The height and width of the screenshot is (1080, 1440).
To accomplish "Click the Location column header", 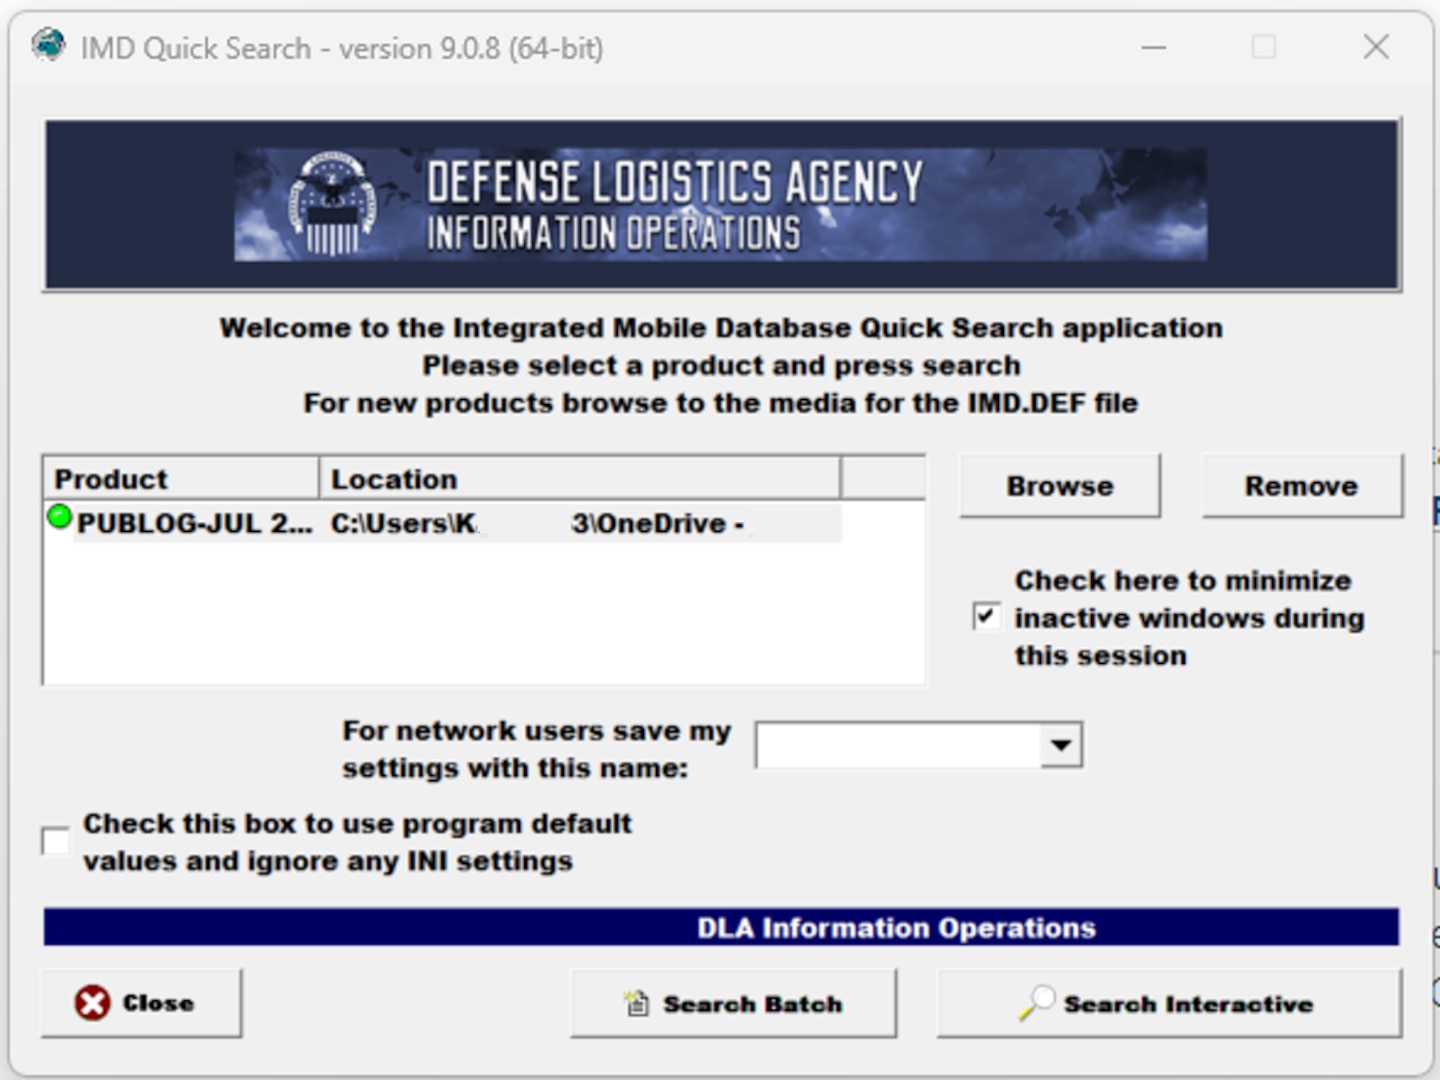I will point(580,479).
